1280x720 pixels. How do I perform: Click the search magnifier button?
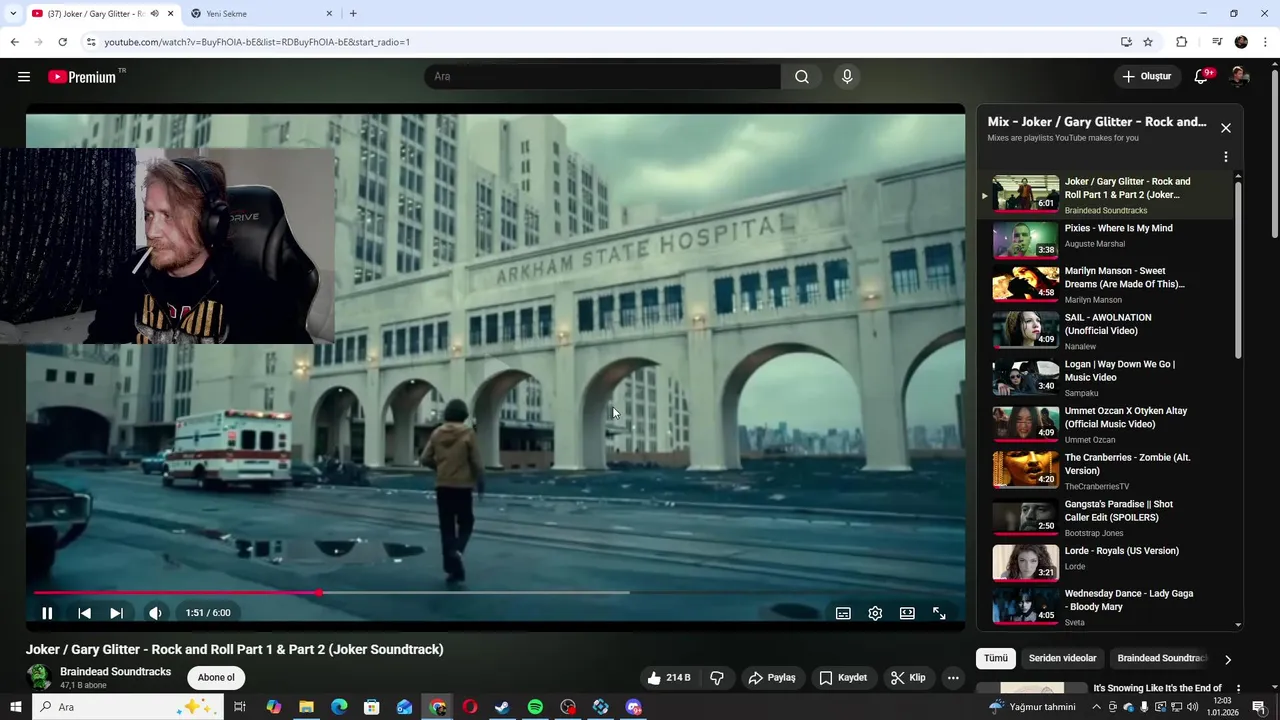tap(802, 77)
